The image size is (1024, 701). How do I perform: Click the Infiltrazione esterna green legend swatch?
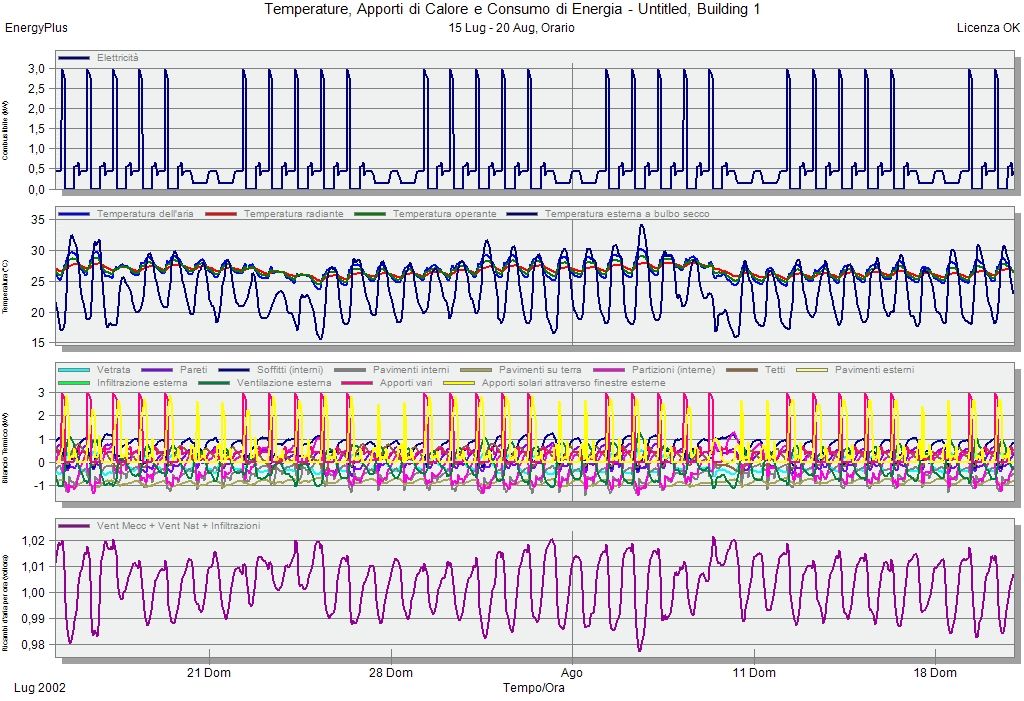[74, 383]
